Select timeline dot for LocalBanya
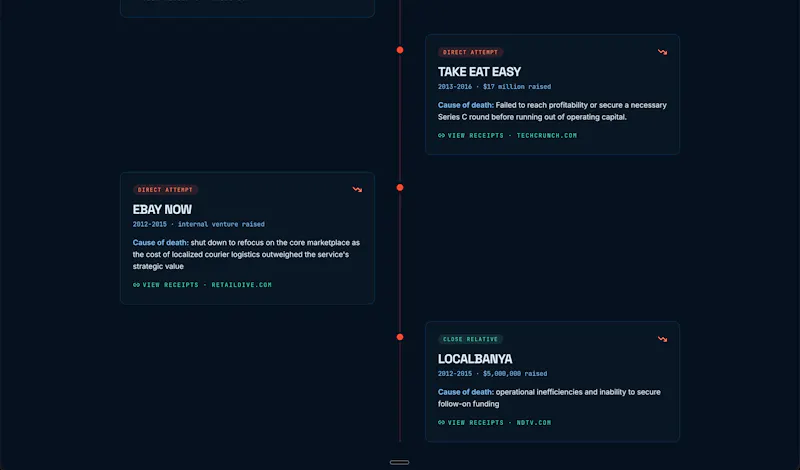Viewport: 800px width, 470px height. (x=400, y=337)
